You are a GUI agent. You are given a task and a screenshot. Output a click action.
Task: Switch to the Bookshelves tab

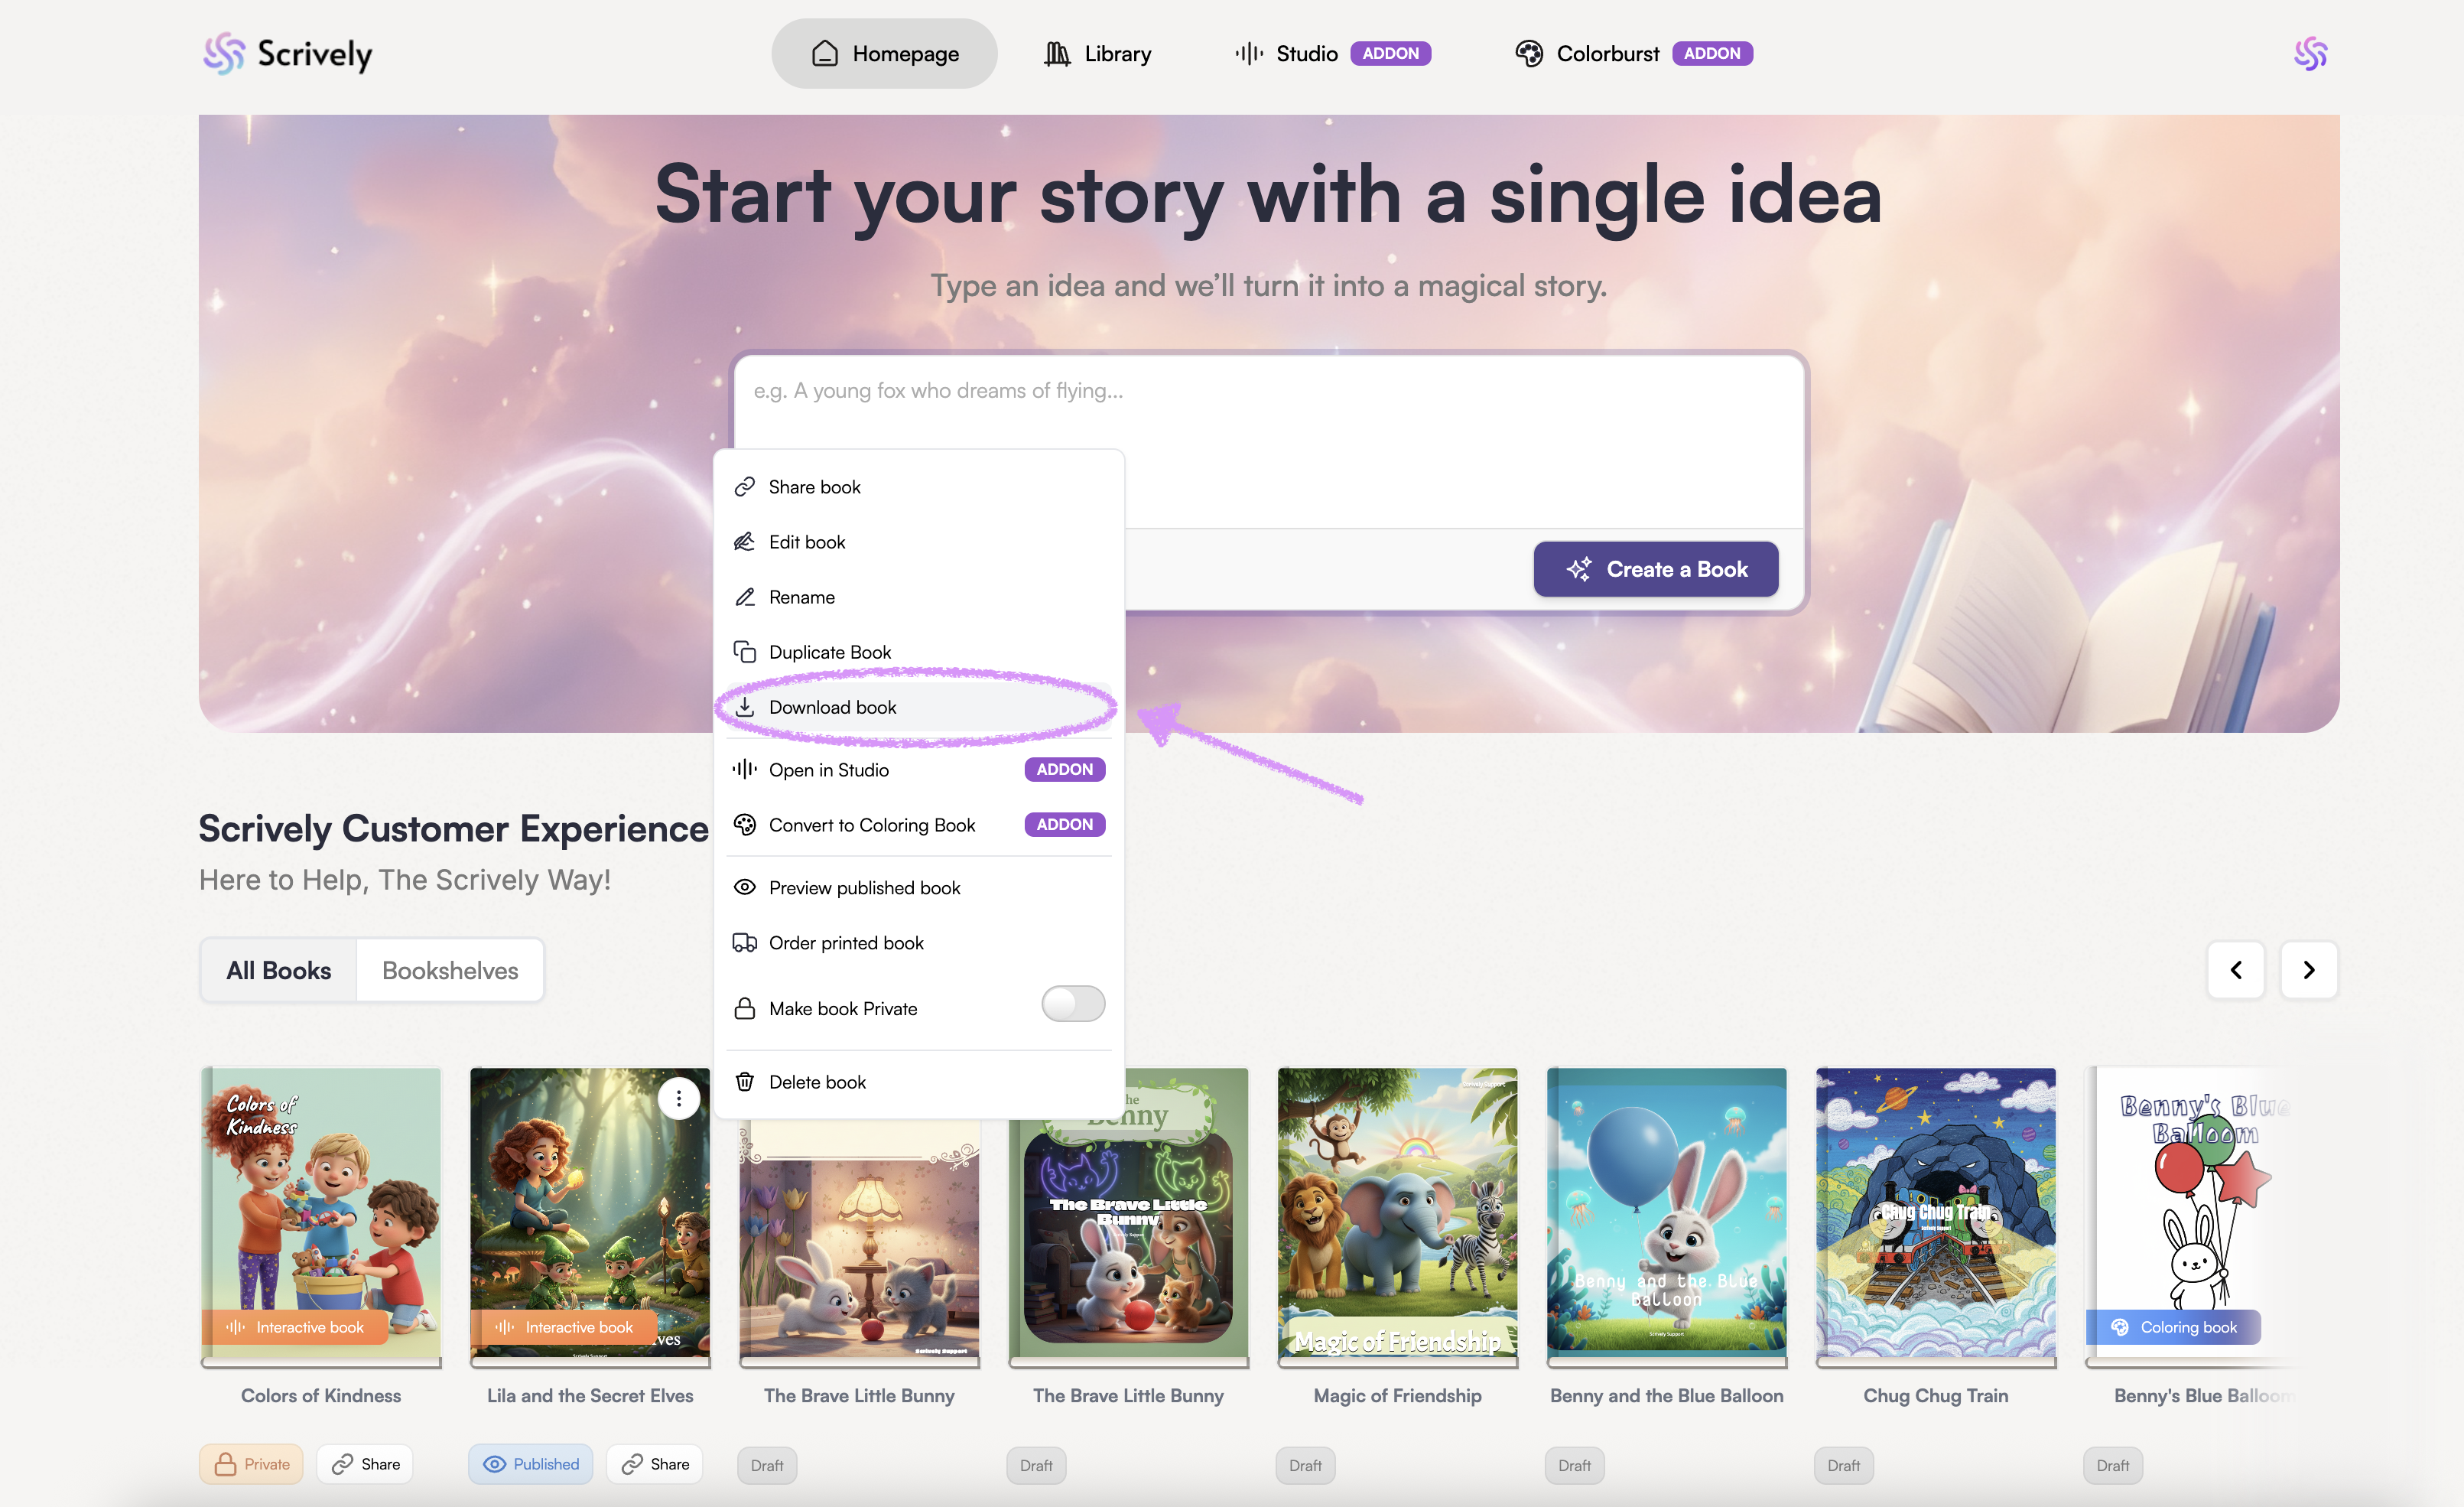450,970
